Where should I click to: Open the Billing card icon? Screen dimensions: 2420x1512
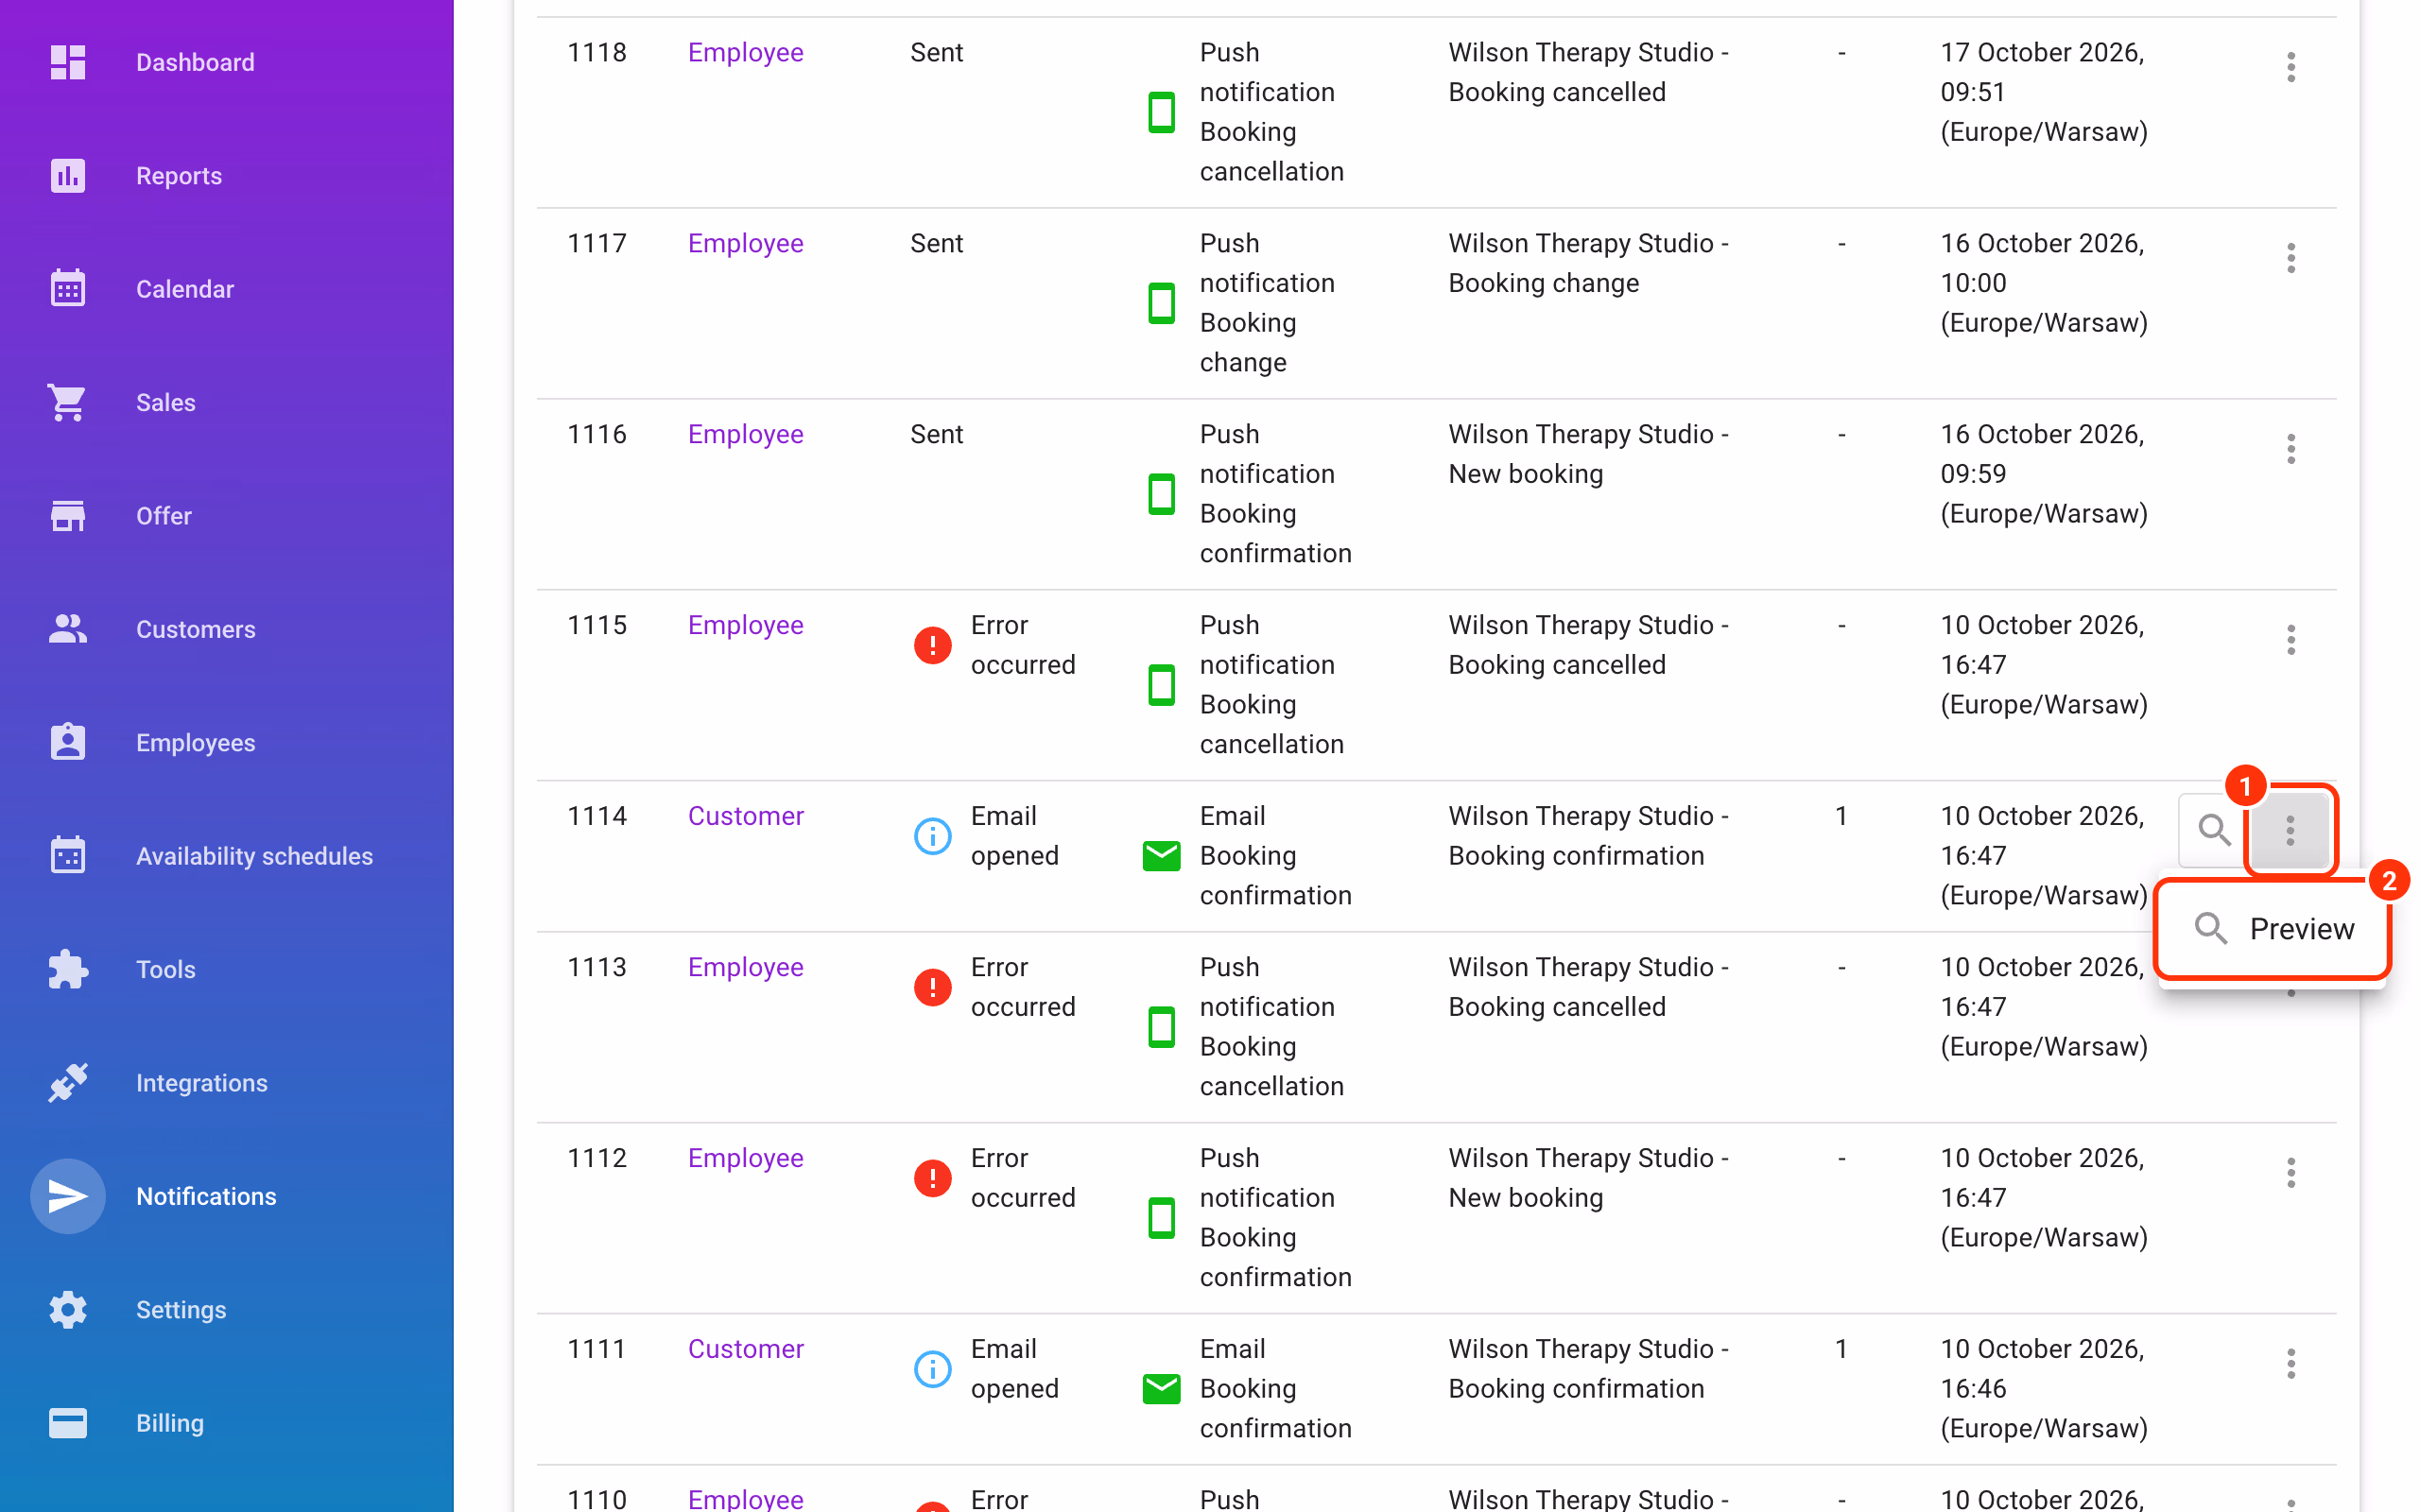(67, 1422)
